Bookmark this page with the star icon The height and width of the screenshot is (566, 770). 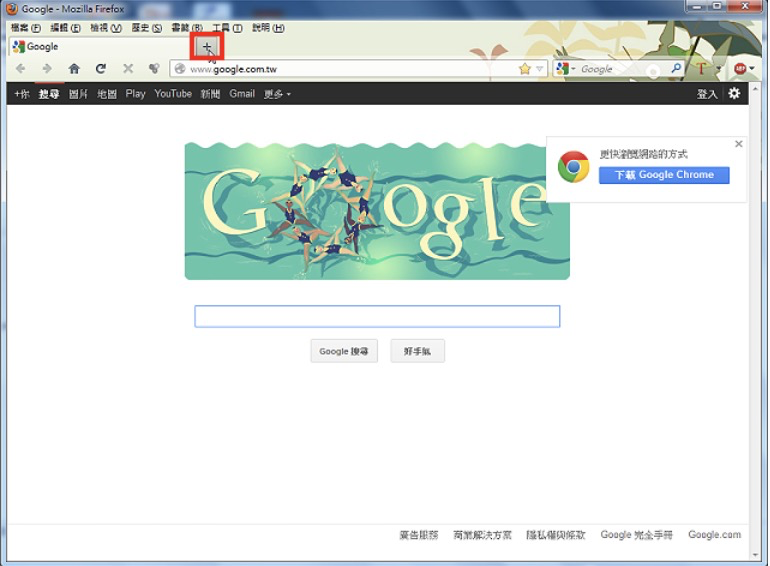pos(525,69)
